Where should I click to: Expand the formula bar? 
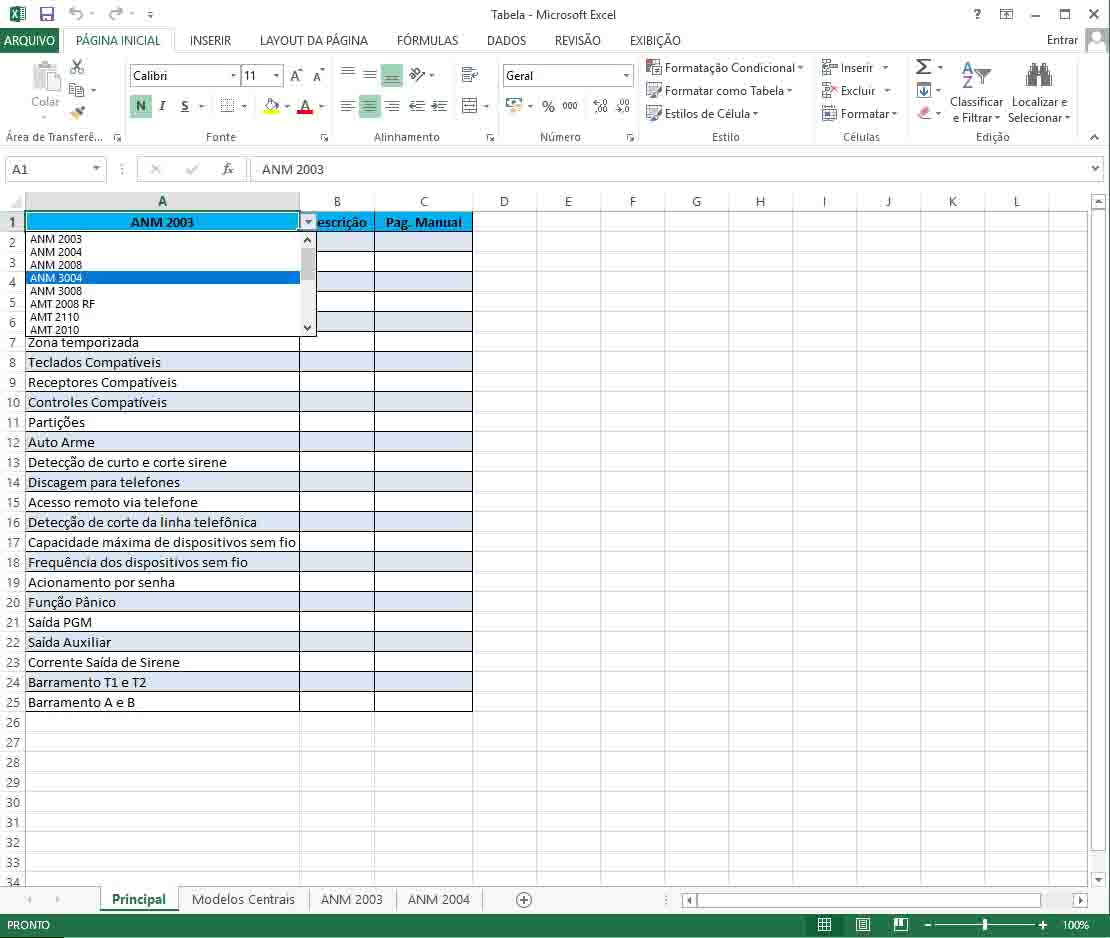(x=1095, y=168)
